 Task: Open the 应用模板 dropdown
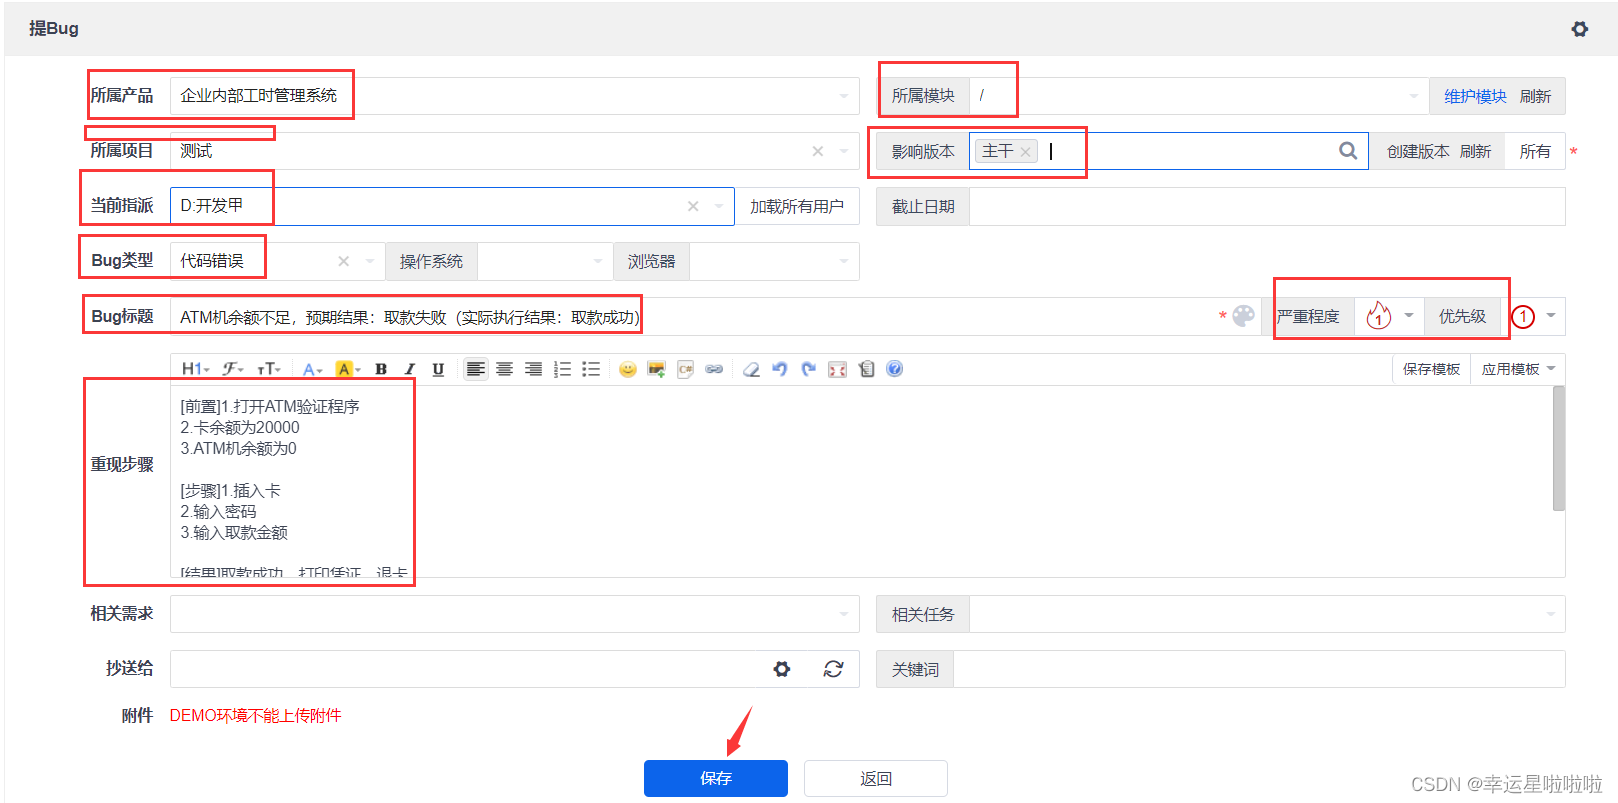1518,369
